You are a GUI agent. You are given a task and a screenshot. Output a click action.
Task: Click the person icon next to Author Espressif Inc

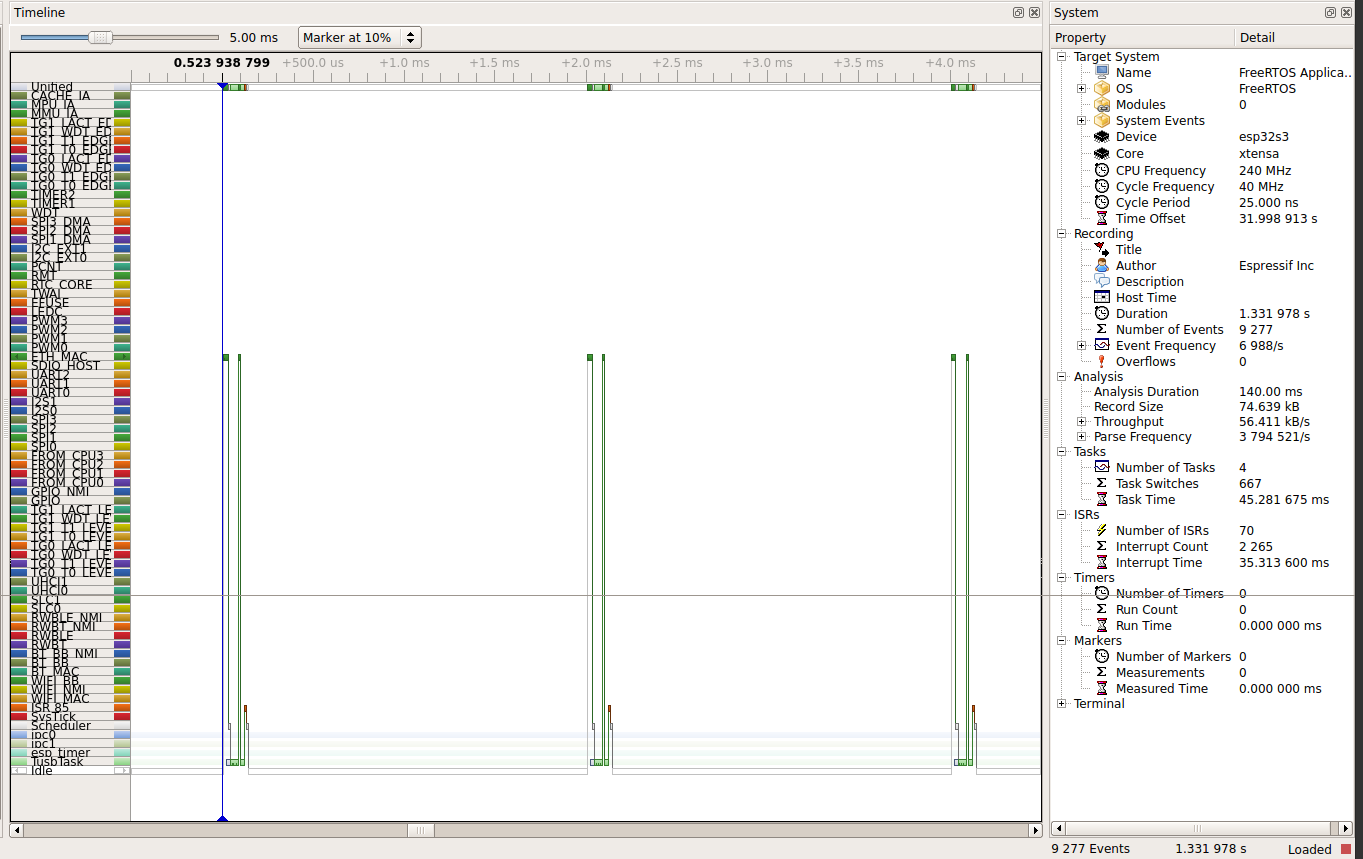point(1101,265)
